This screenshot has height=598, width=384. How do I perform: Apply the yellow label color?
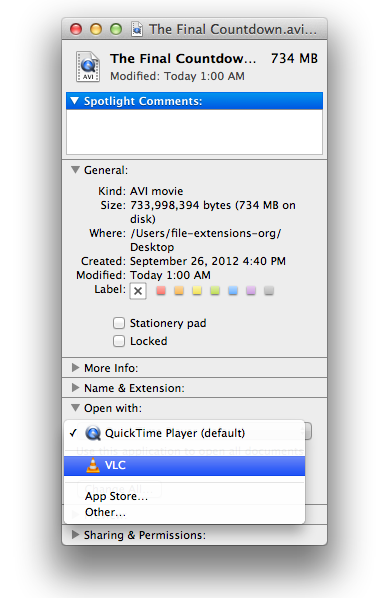pos(197,291)
